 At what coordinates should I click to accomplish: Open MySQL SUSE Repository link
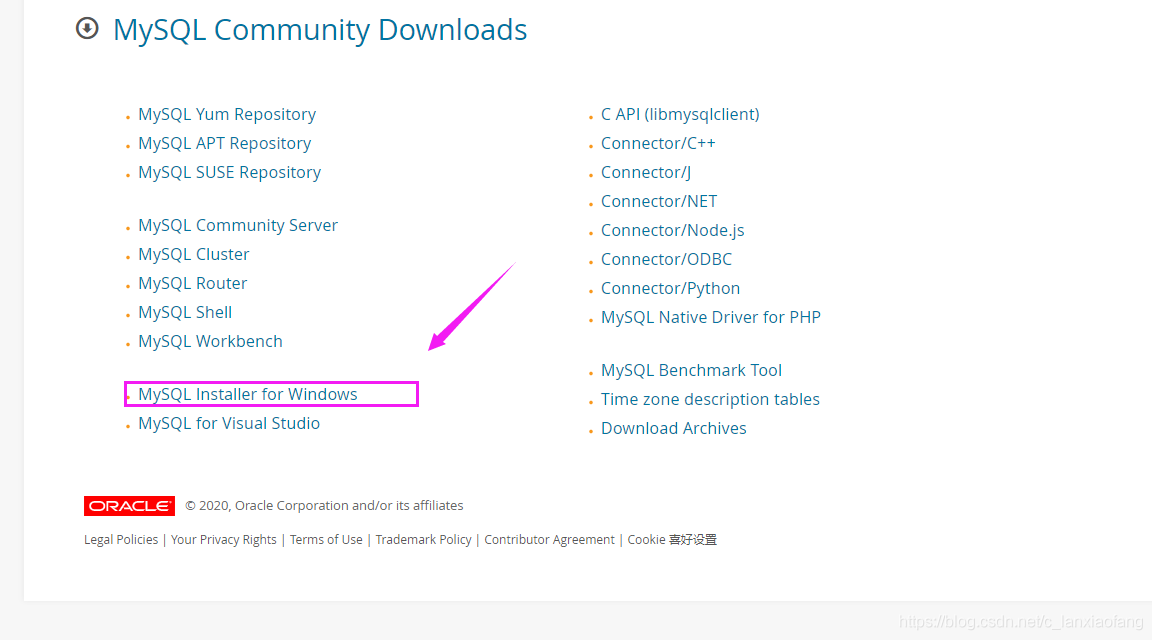[229, 172]
